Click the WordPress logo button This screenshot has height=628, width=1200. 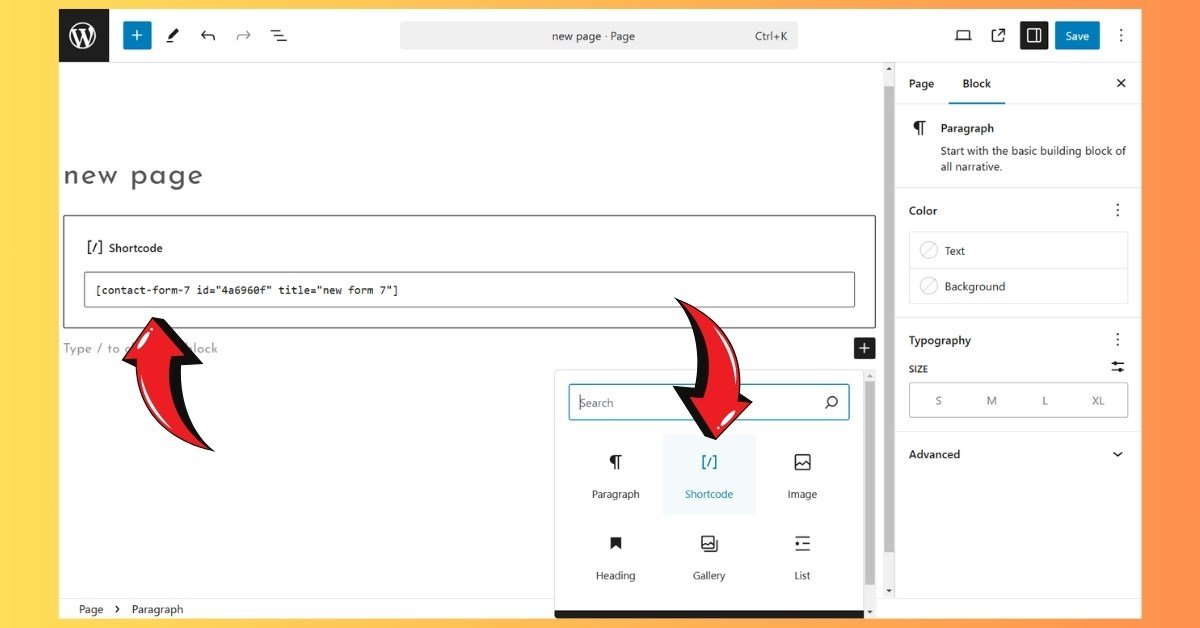84,36
